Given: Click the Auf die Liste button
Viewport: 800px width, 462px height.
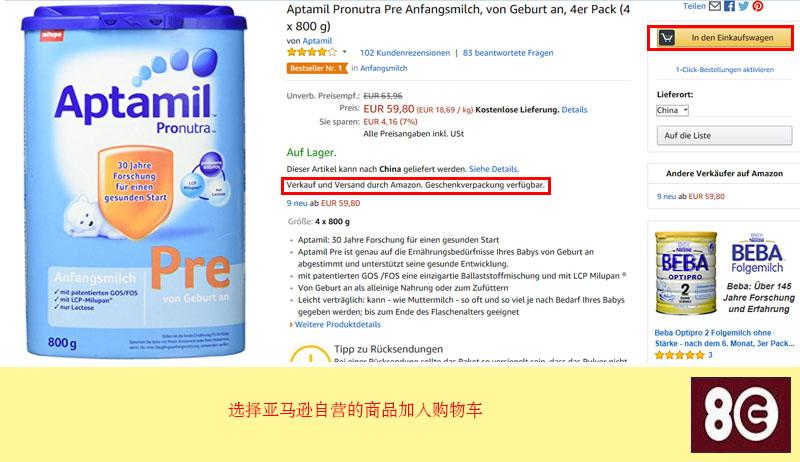Looking at the screenshot, I should pyautogui.click(x=724, y=136).
